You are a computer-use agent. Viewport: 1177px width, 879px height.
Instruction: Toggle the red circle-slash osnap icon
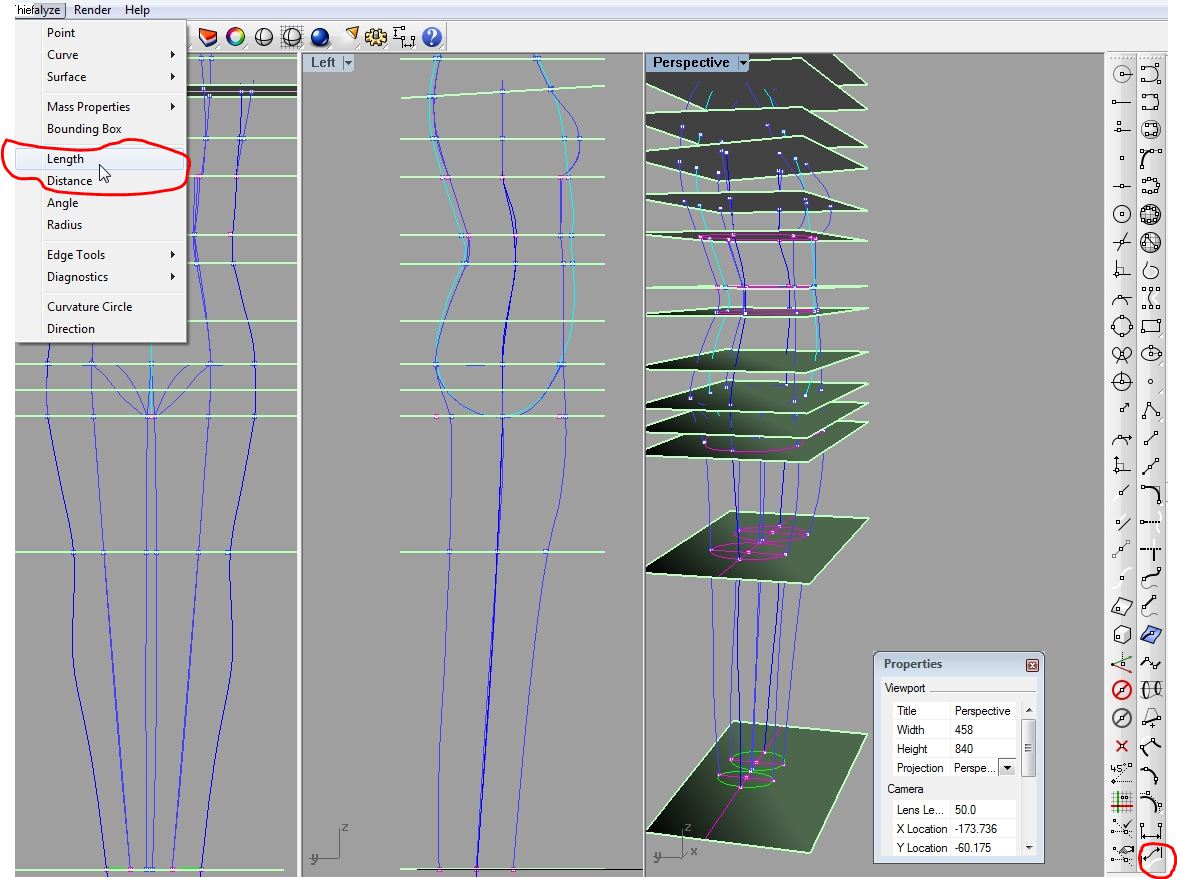click(x=1122, y=690)
